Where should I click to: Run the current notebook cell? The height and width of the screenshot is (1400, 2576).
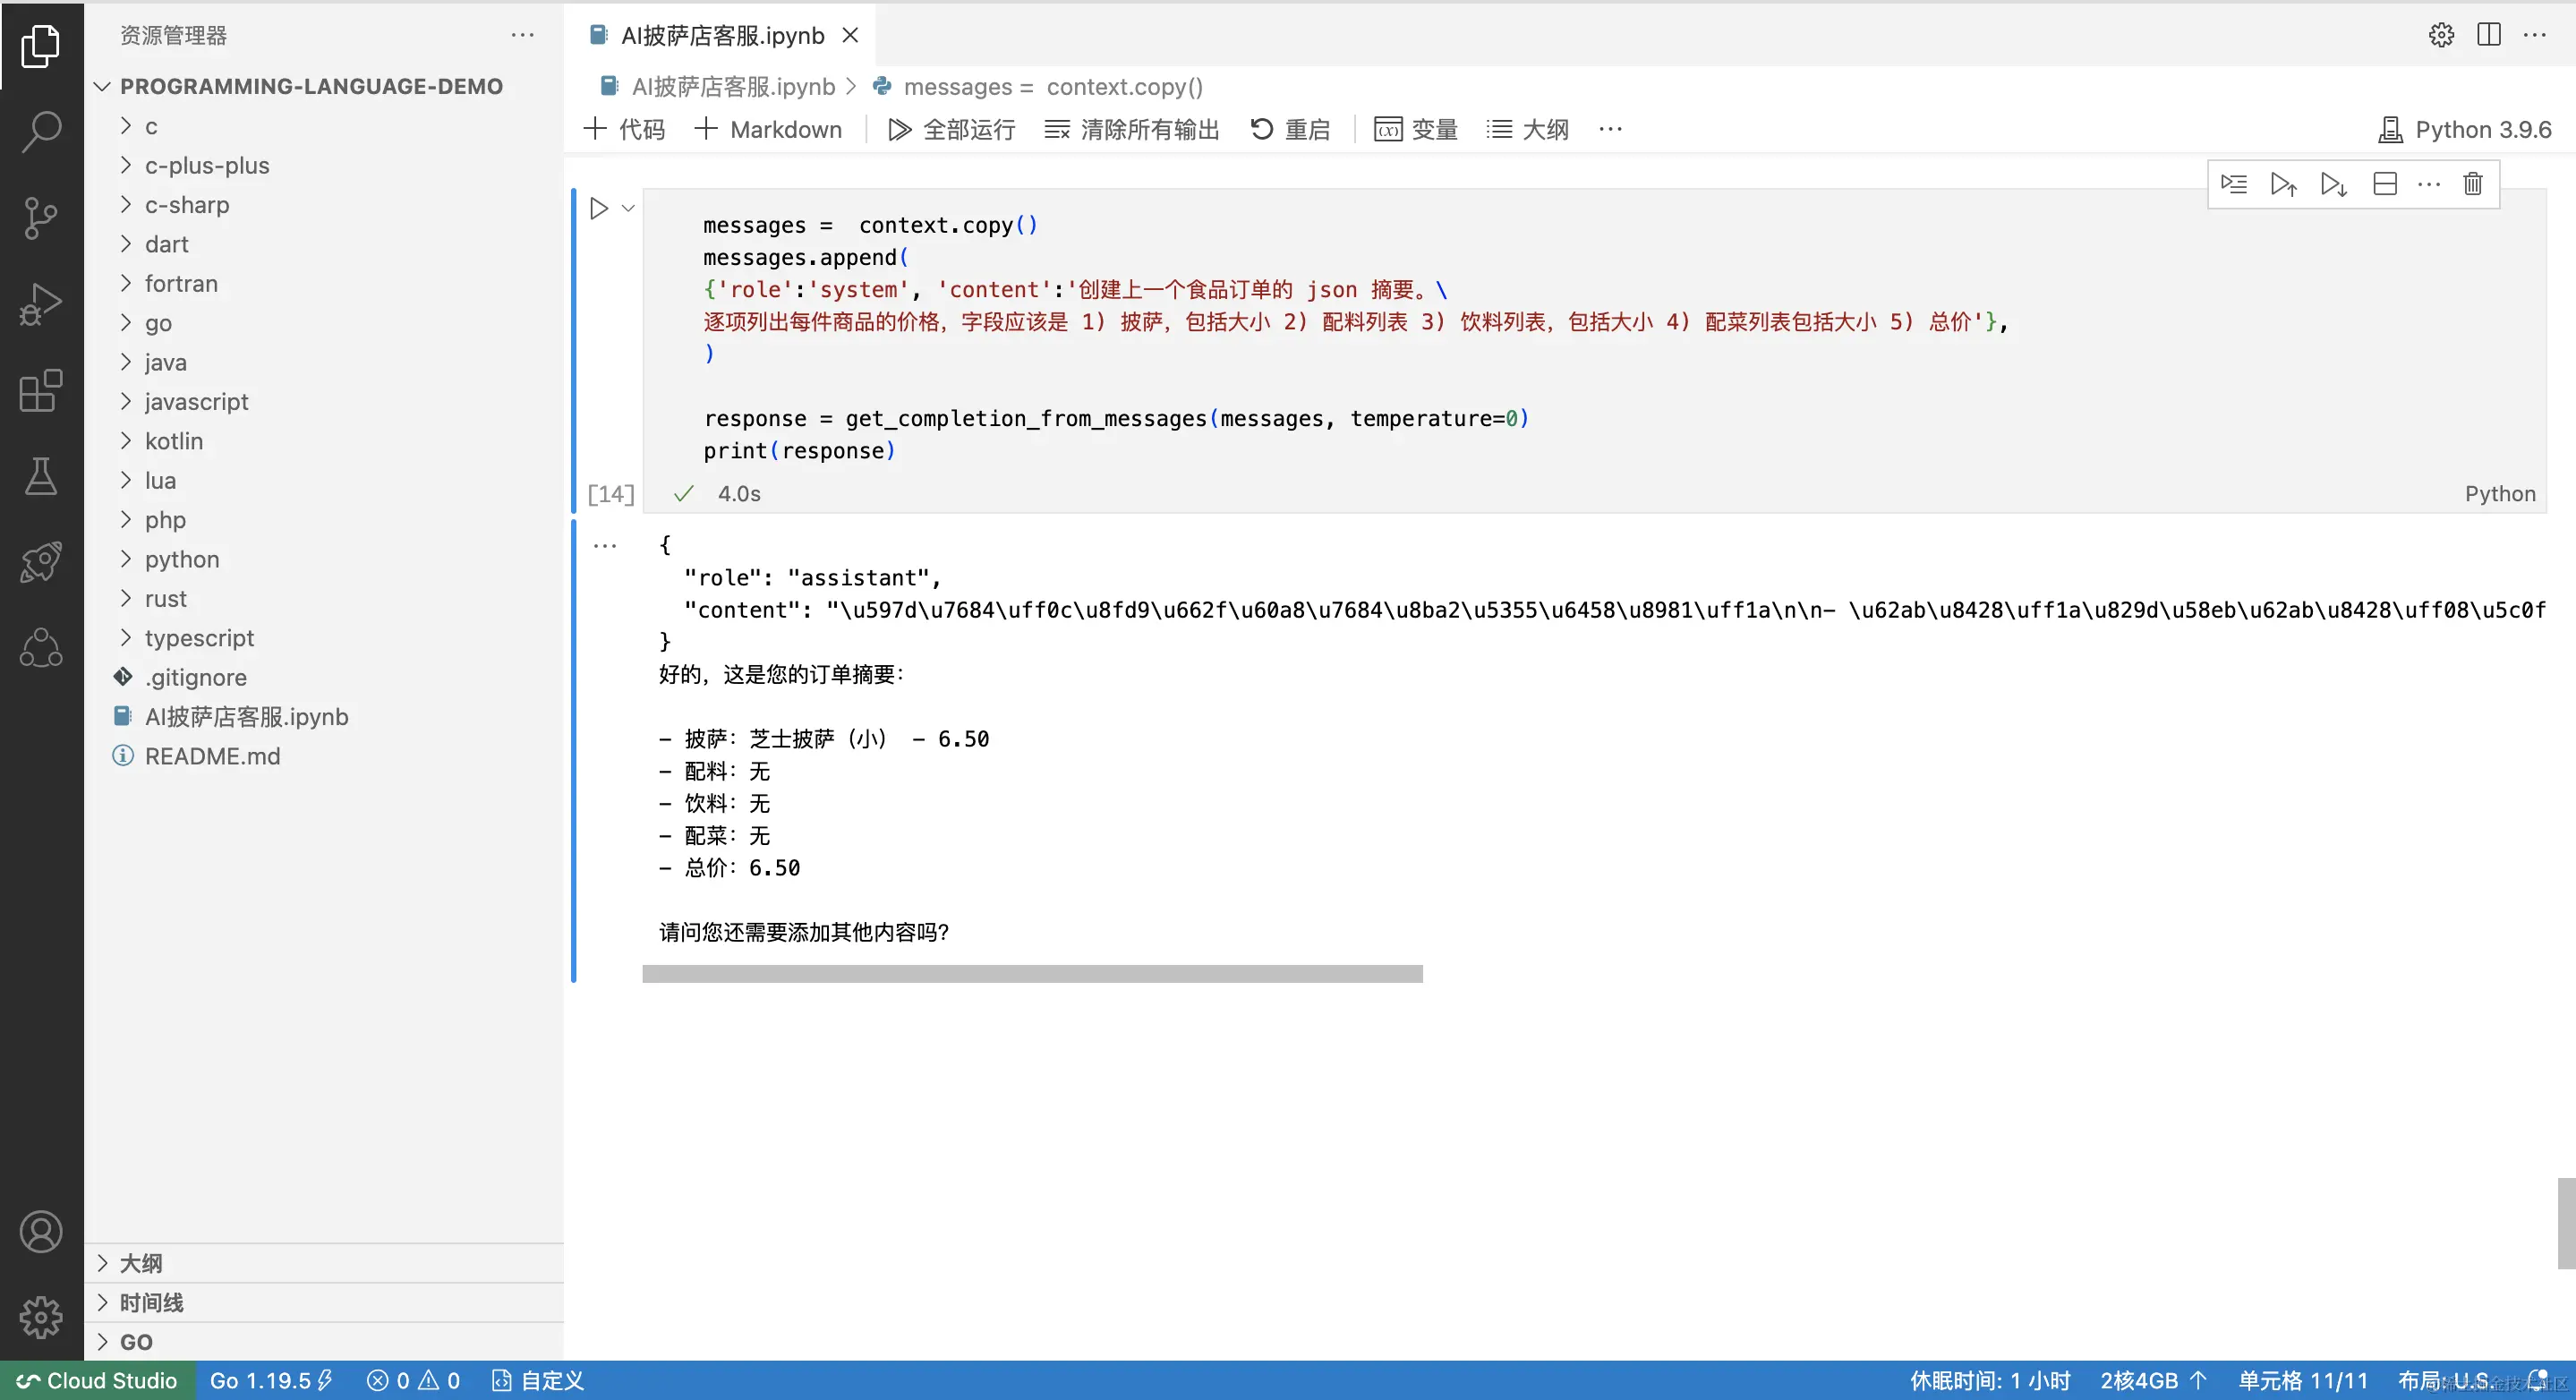[x=599, y=209]
